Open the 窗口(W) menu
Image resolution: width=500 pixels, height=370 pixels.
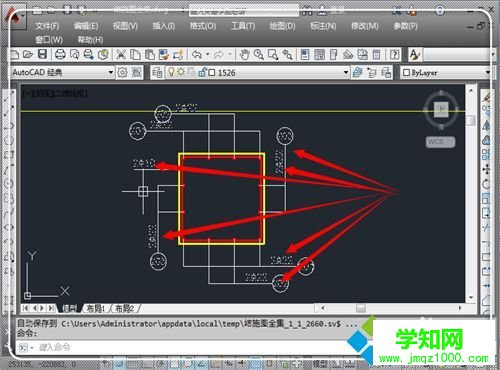[x=49, y=40]
